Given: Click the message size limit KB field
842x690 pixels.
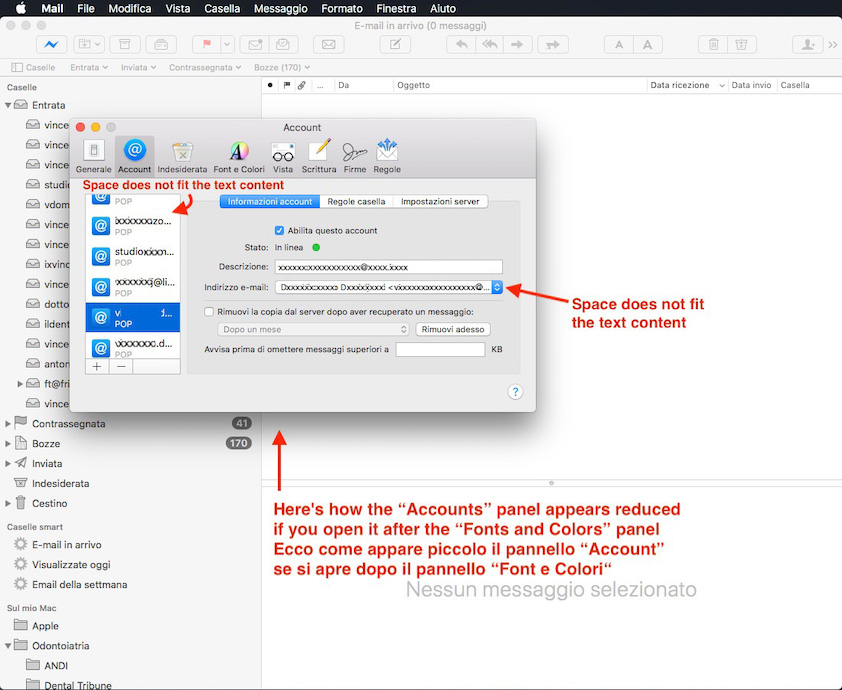Looking at the screenshot, I should point(440,349).
